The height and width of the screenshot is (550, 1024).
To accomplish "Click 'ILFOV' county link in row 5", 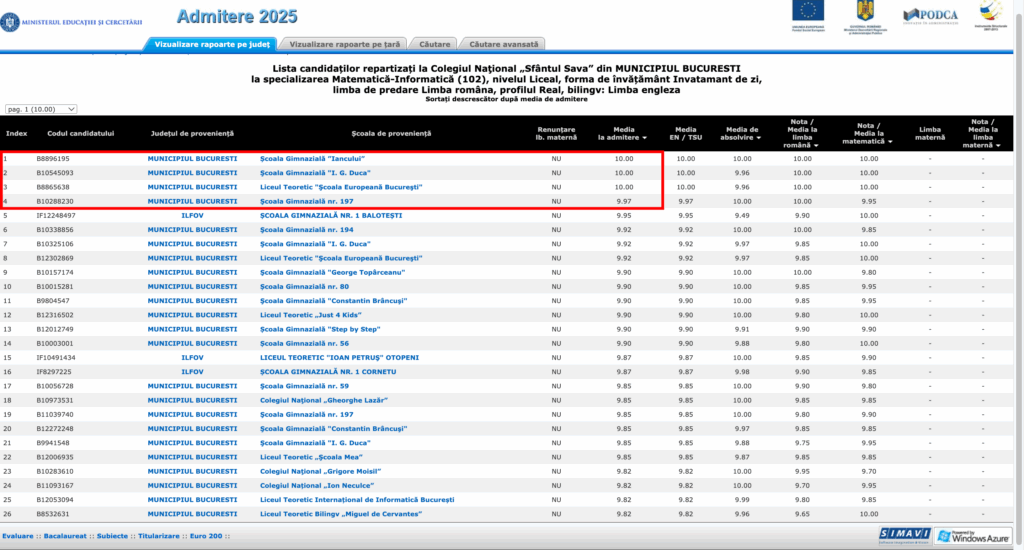I will 192,215.
